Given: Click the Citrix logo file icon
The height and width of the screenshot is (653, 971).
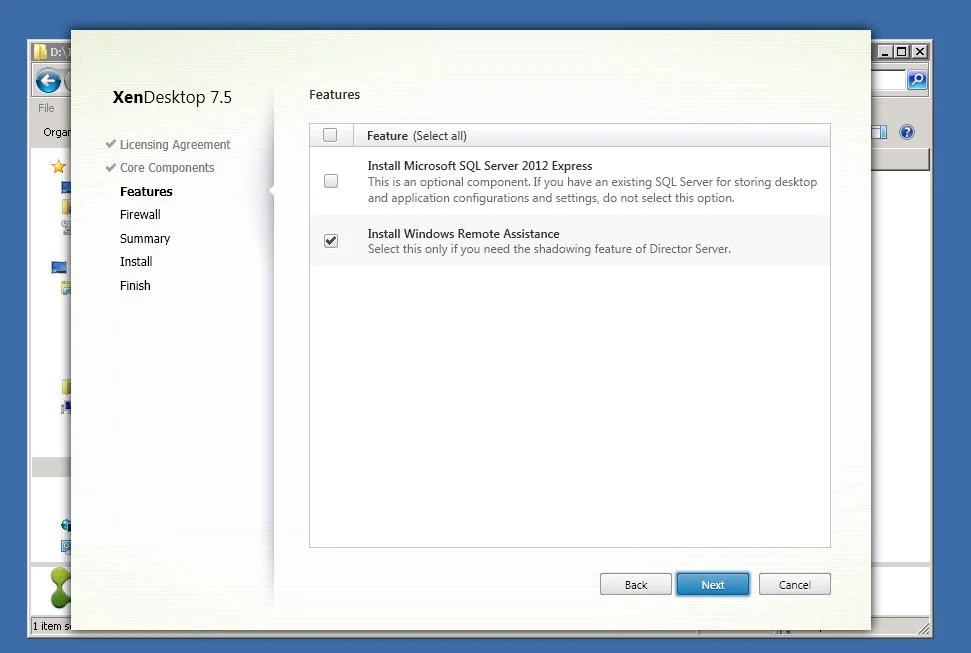Looking at the screenshot, I should (61, 587).
